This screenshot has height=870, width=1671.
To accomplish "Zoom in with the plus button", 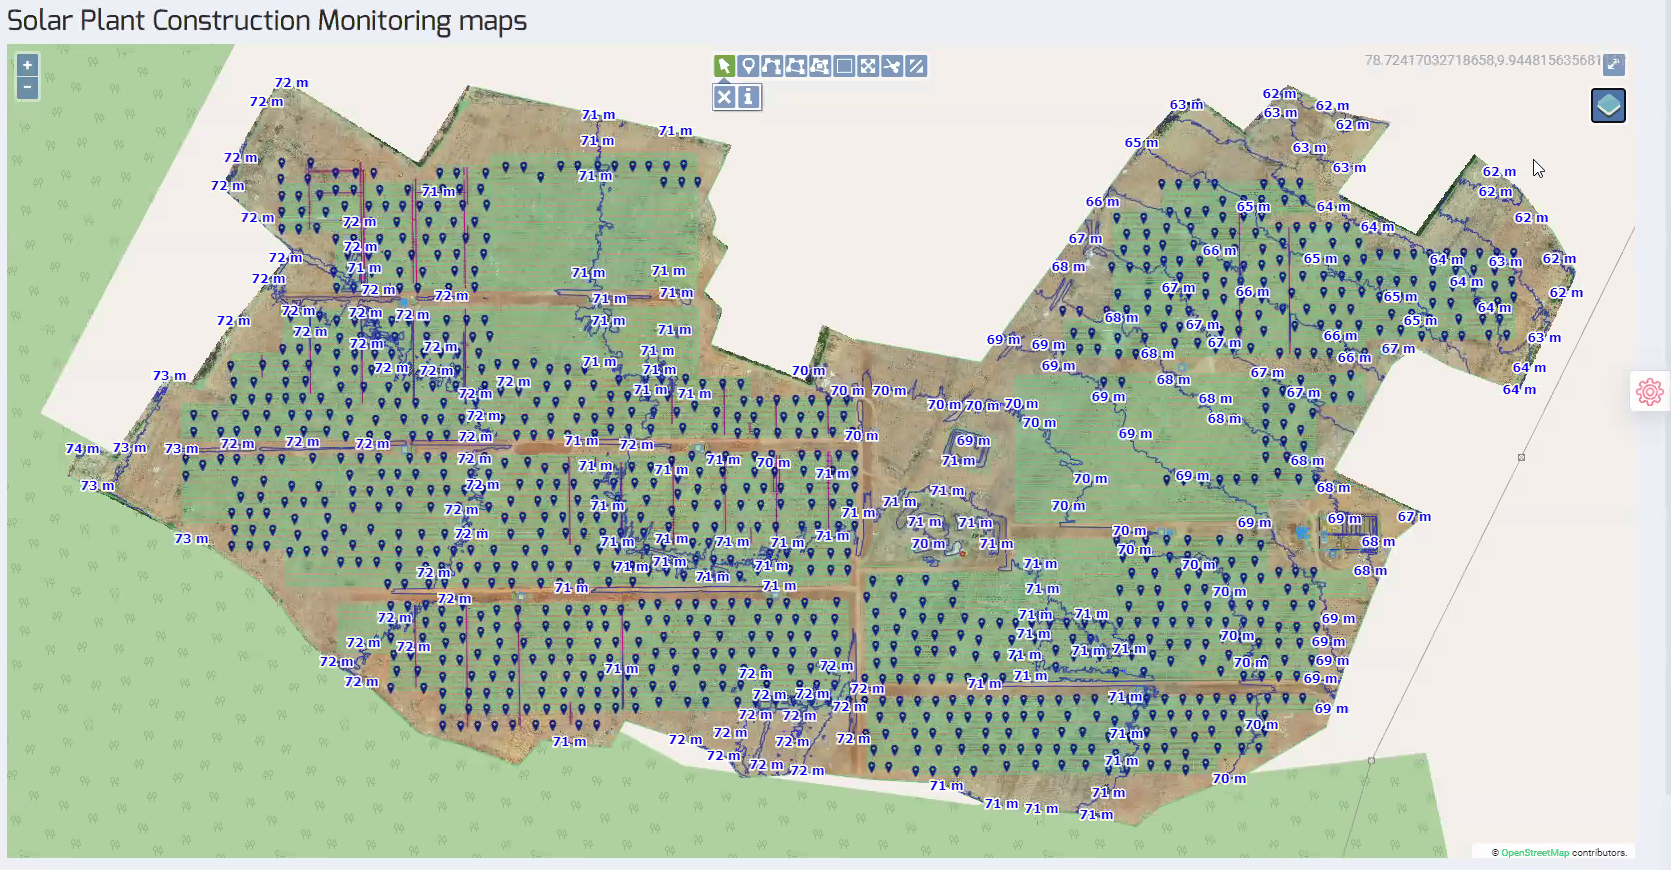I will [x=27, y=65].
